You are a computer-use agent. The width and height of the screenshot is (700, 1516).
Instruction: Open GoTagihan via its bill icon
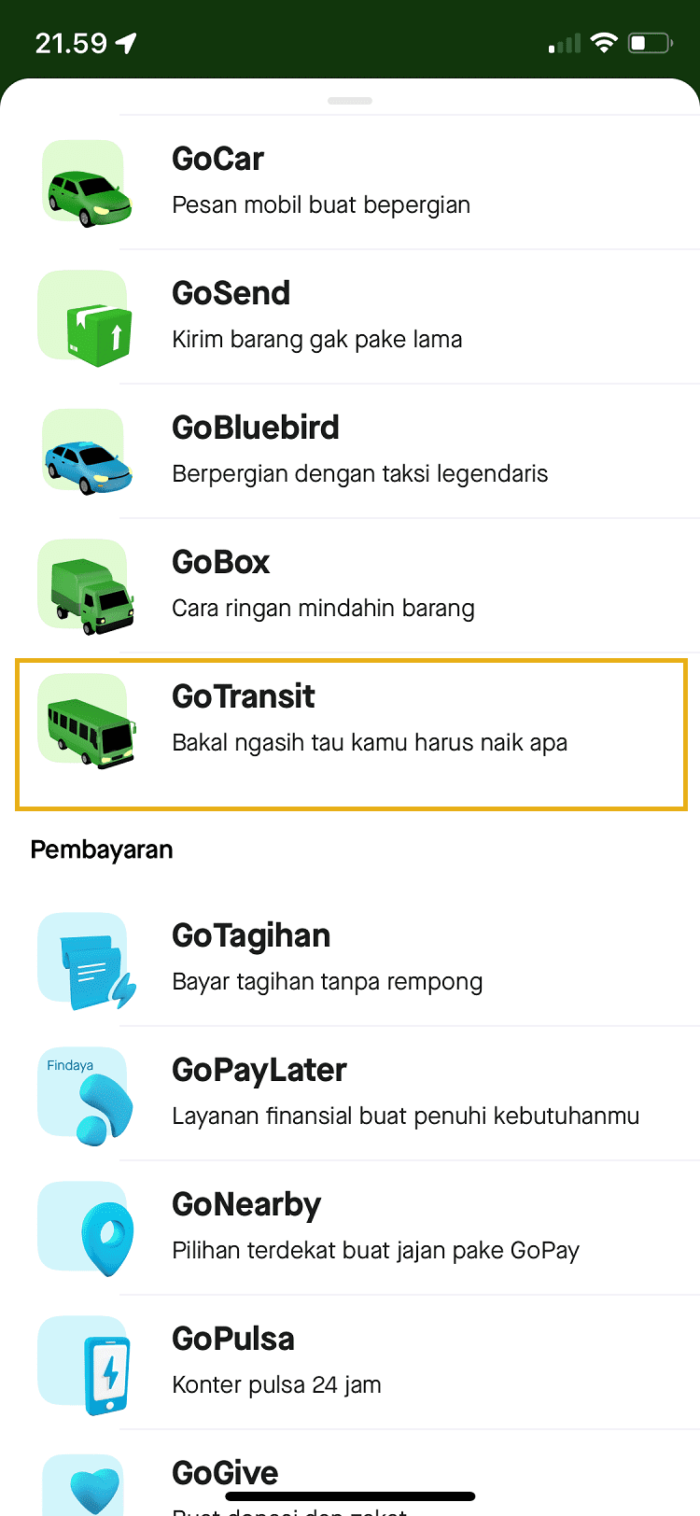[x=84, y=957]
